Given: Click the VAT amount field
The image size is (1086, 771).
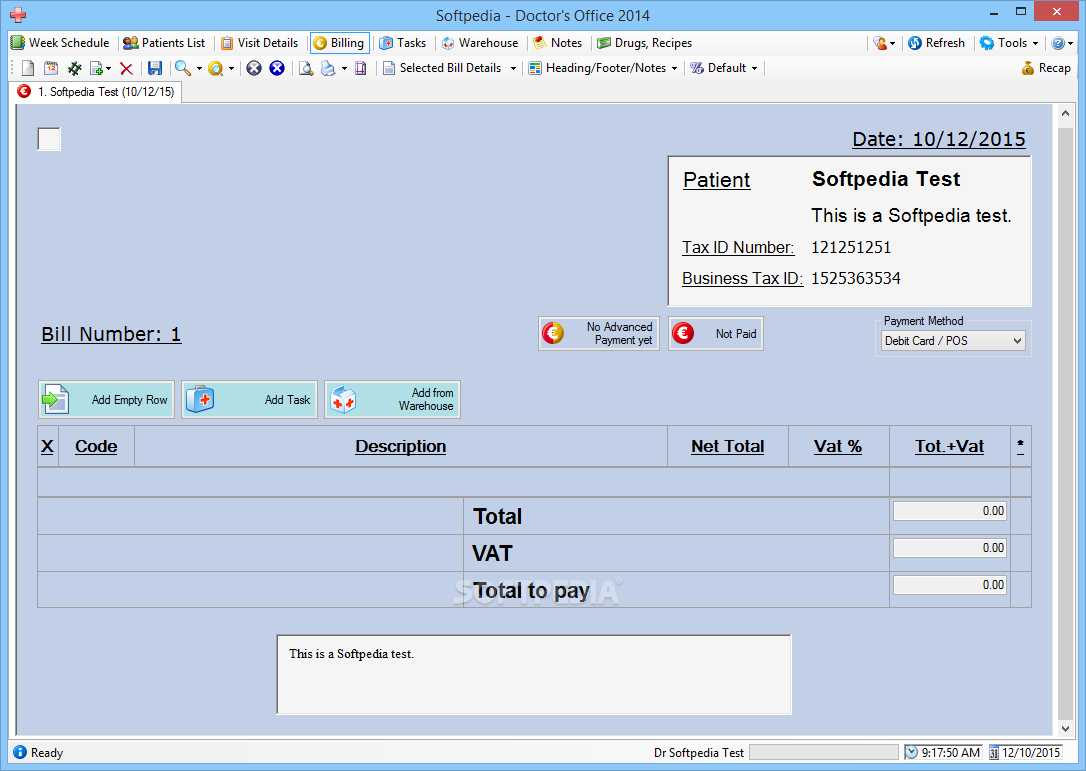Looking at the screenshot, I should click(950, 548).
